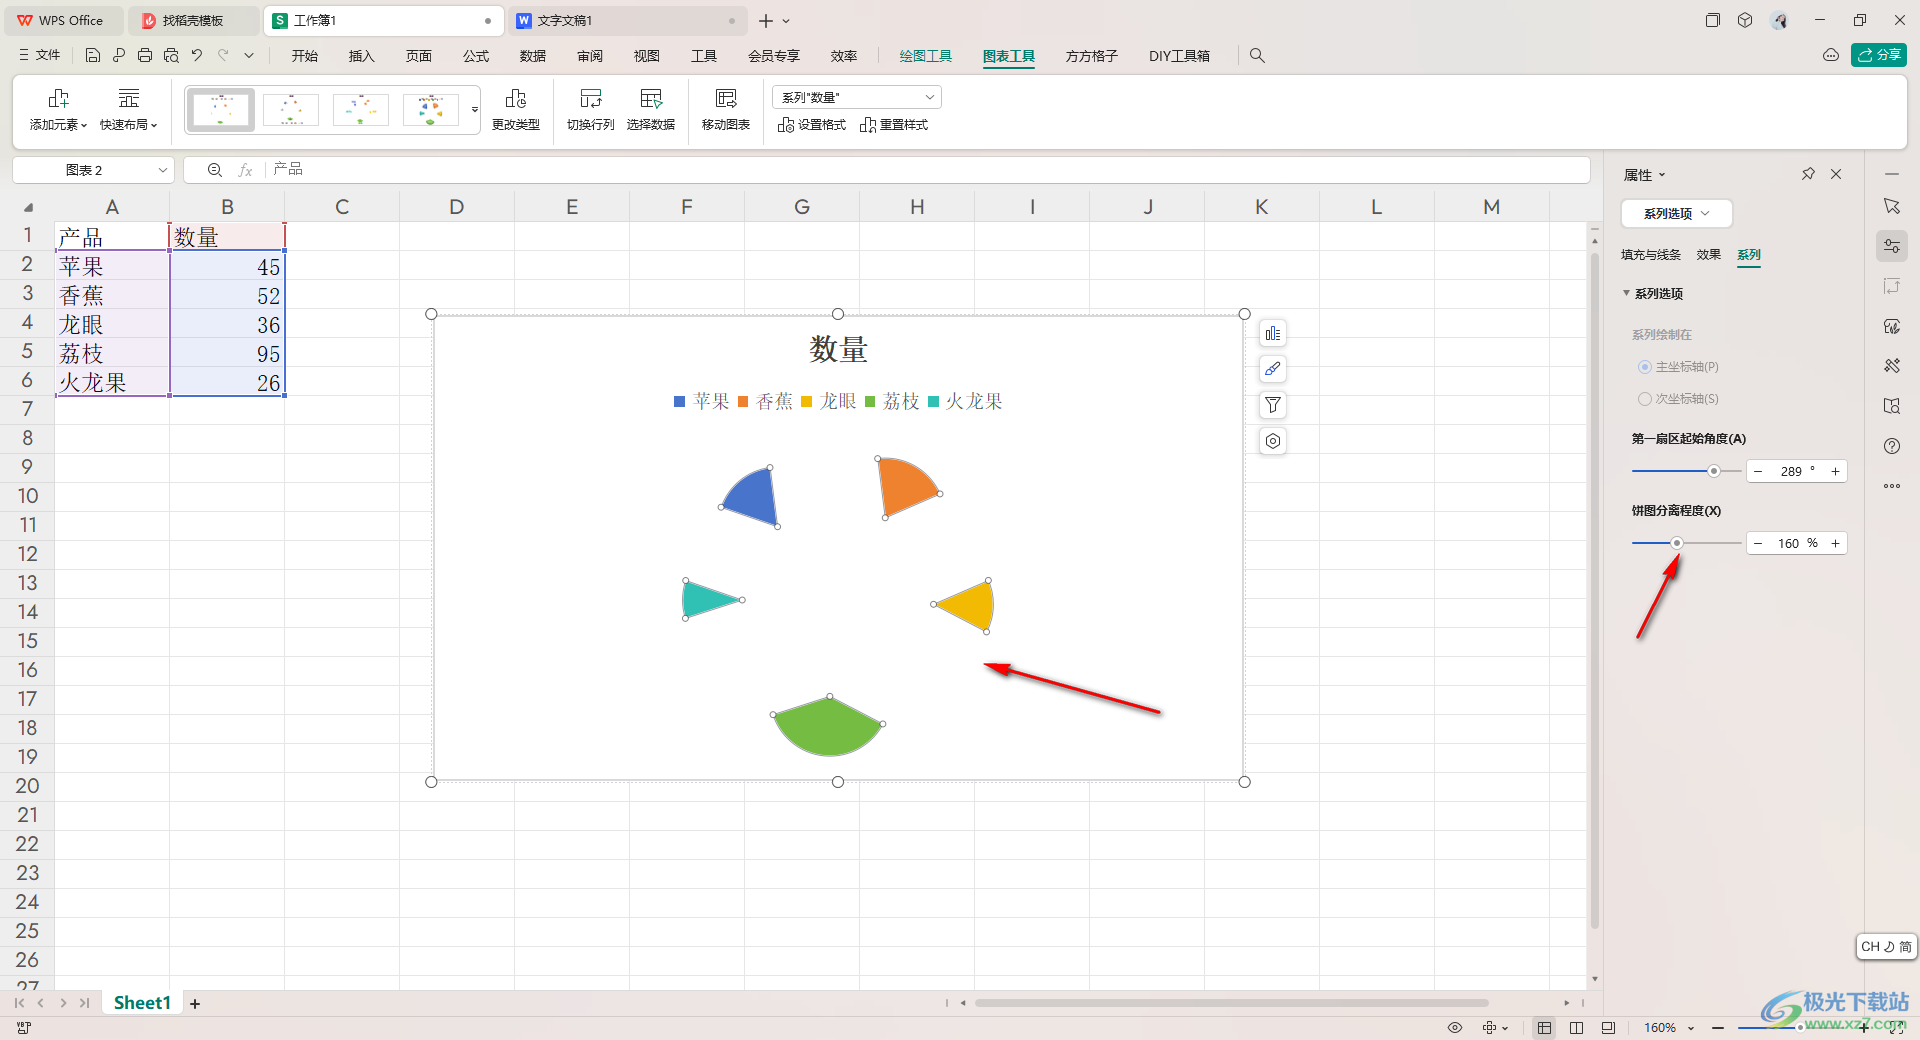This screenshot has width=1920, height=1040.
Task: Click the chart title 数量
Action: pos(838,349)
